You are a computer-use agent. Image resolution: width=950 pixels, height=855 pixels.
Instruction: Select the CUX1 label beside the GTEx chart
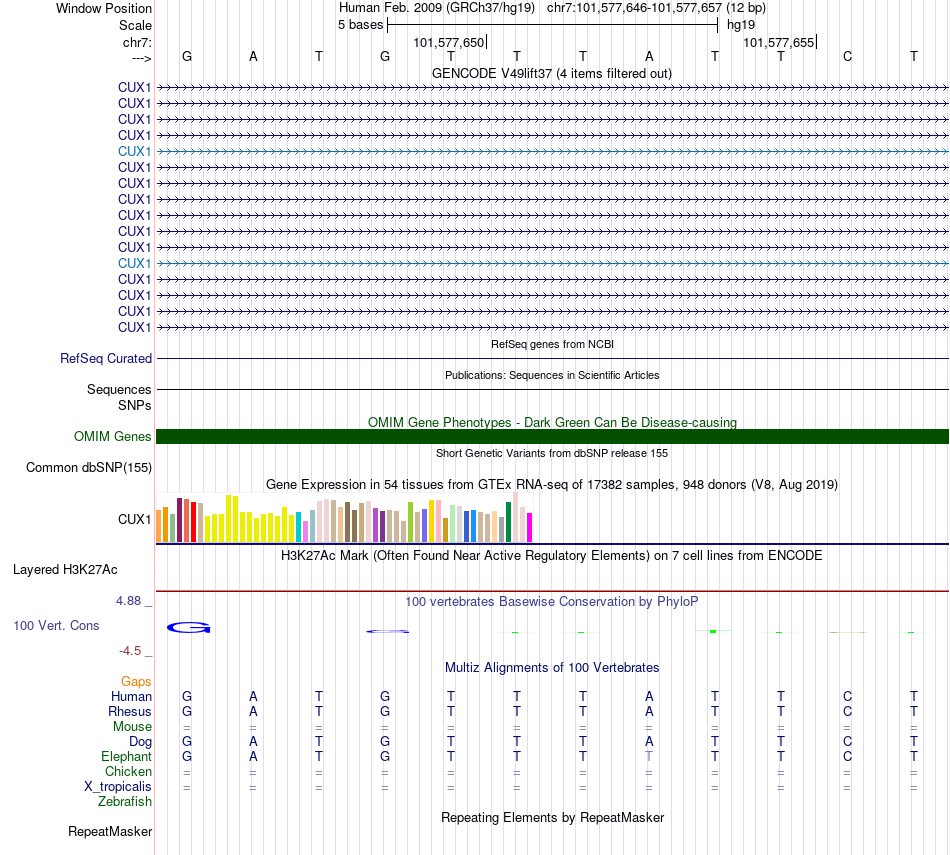pos(135,519)
